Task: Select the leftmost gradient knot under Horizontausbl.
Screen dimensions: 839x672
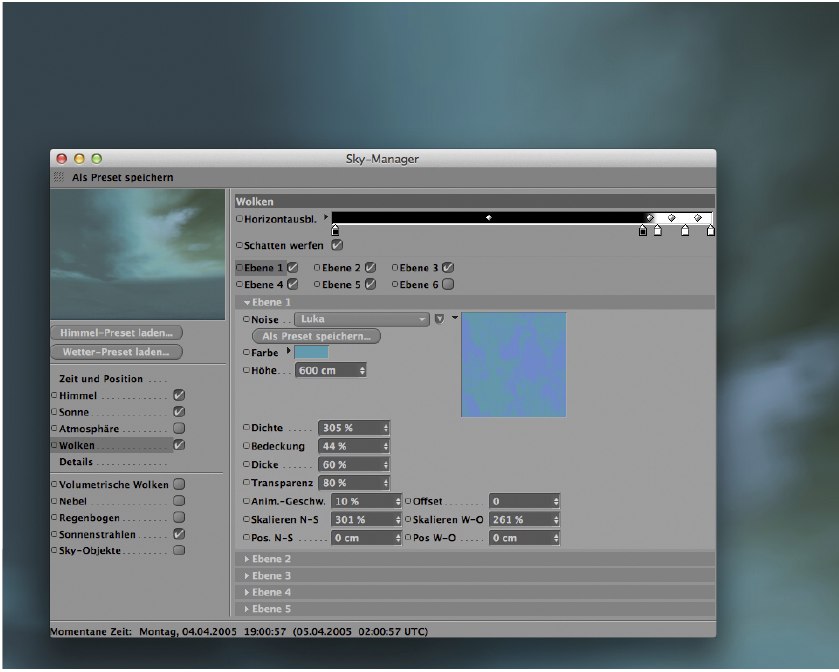Action: [x=335, y=231]
